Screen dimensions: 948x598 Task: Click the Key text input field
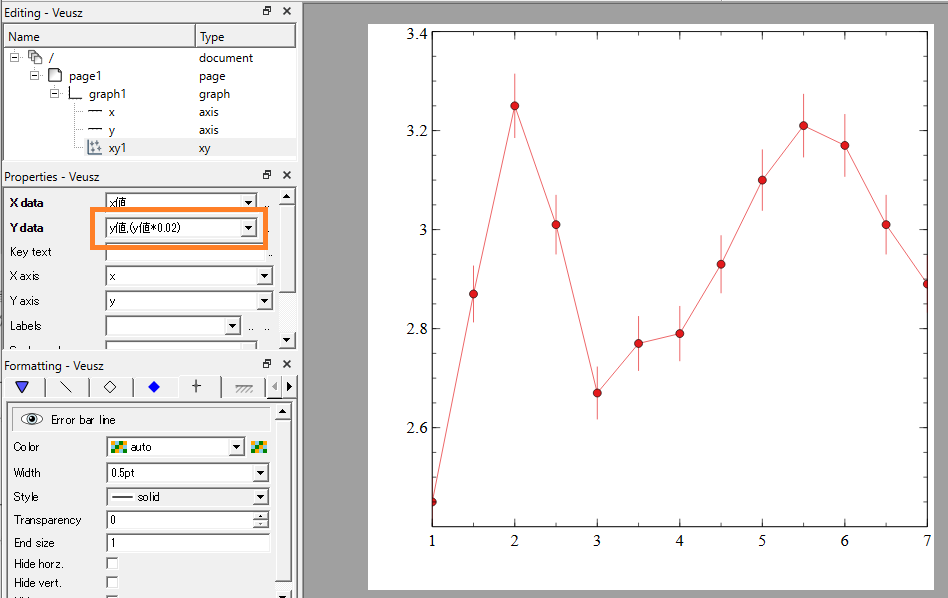186,252
